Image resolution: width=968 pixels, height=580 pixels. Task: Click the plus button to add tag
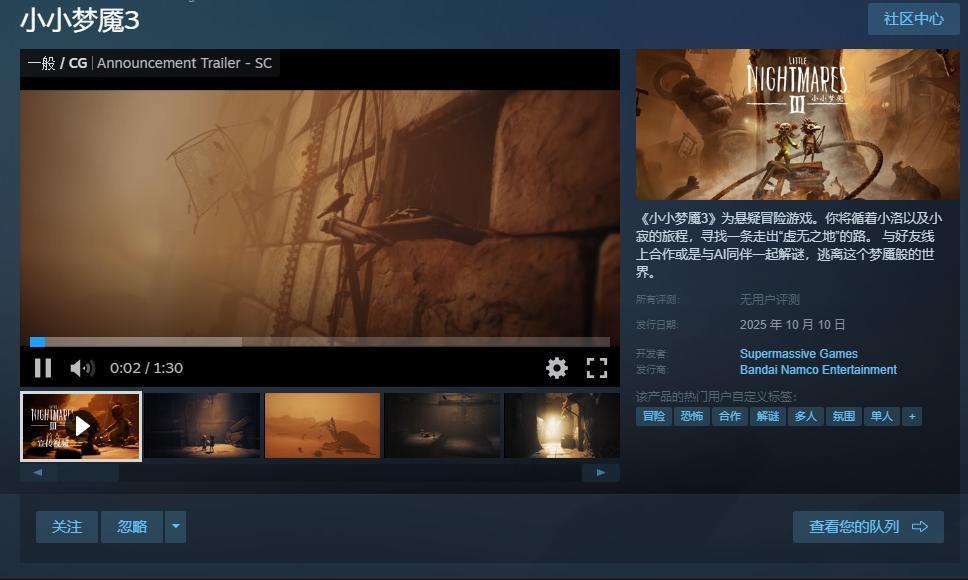coord(911,416)
